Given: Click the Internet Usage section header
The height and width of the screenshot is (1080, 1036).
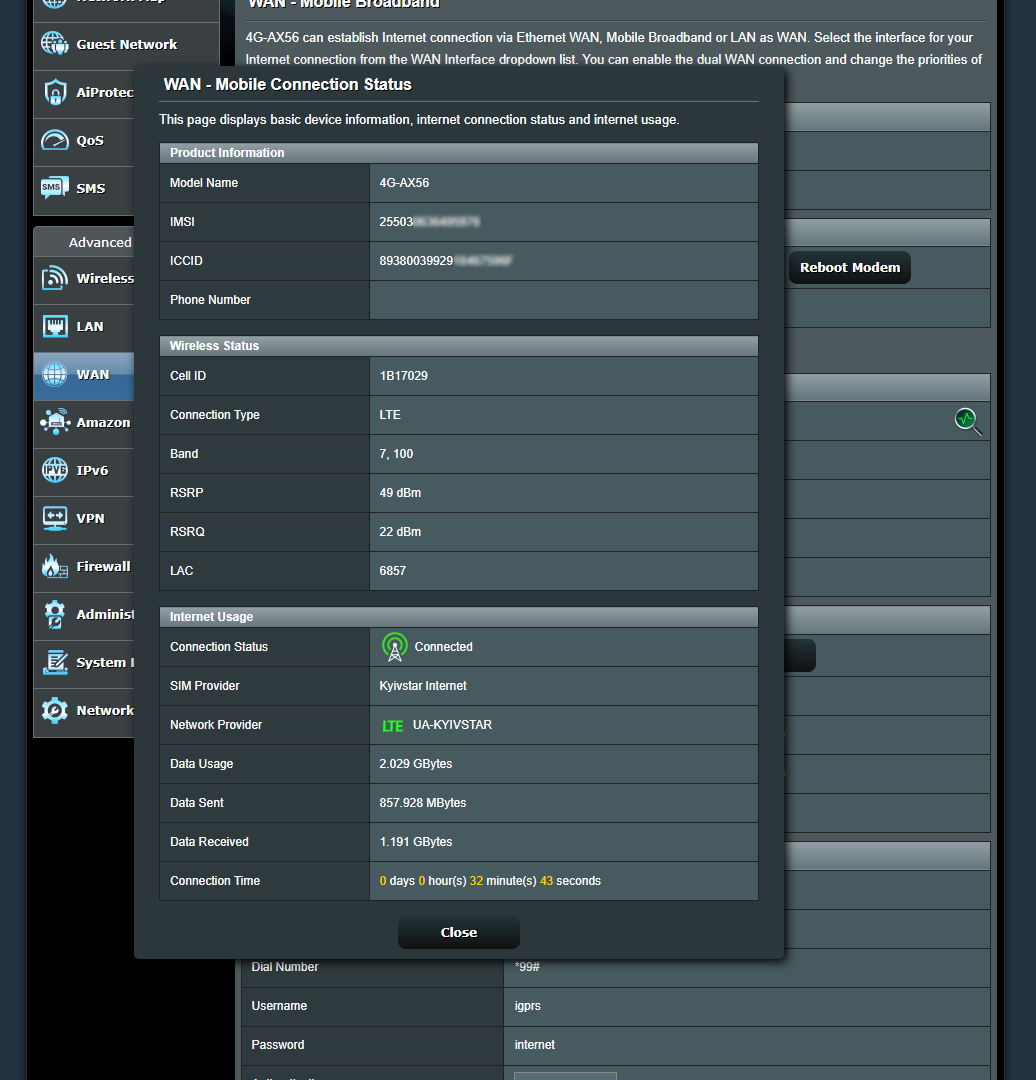Looking at the screenshot, I should click(x=459, y=617).
